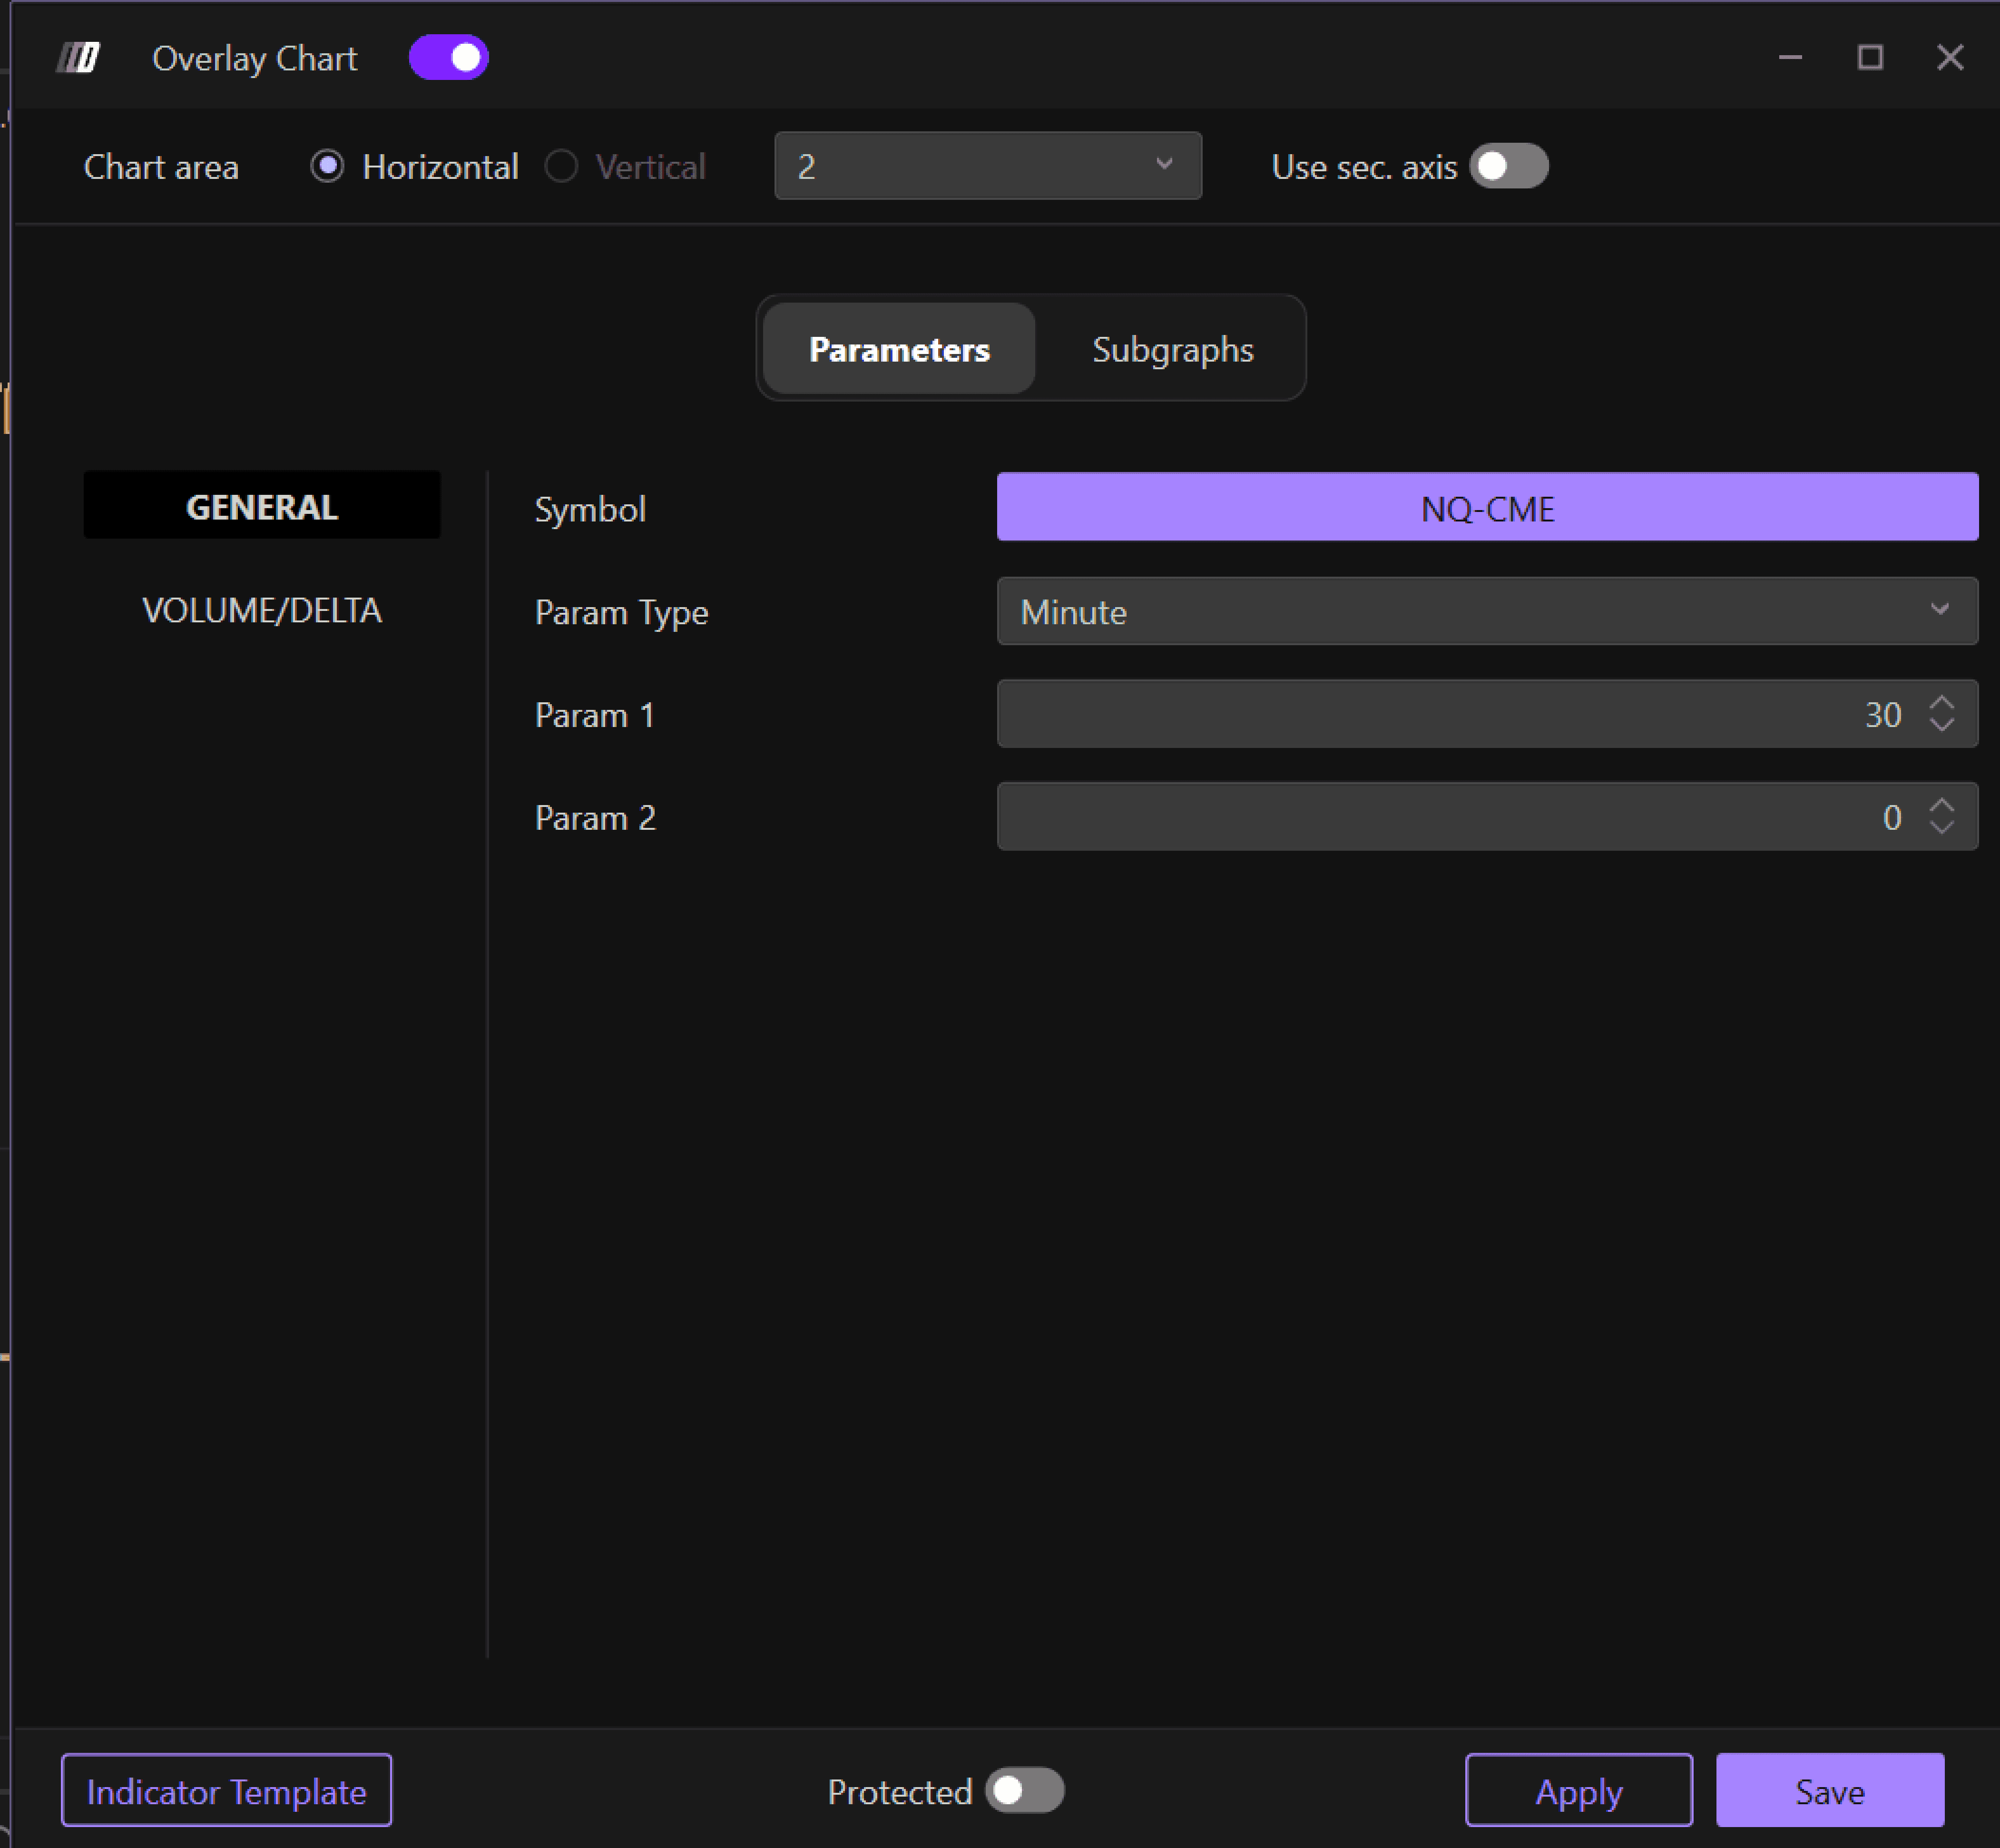The width and height of the screenshot is (2000, 1848).
Task: Open the VOLUME/DELTA section
Action: click(262, 610)
